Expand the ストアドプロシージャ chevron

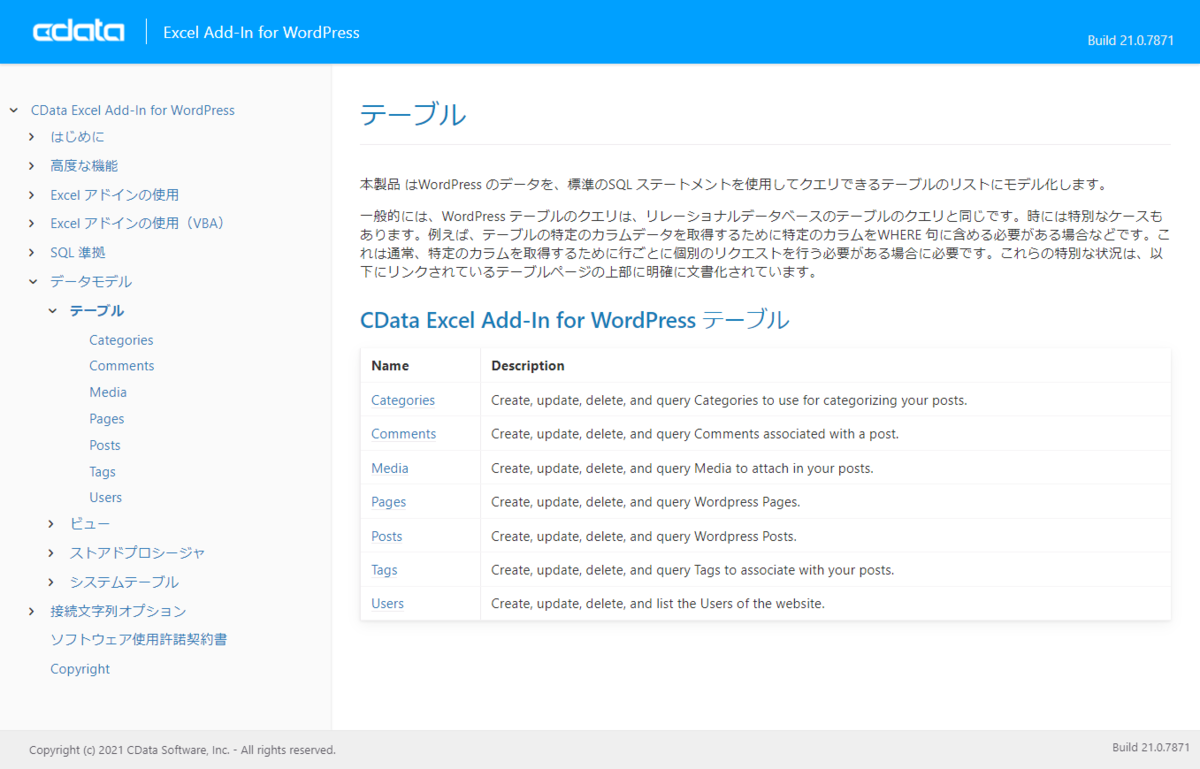52,553
